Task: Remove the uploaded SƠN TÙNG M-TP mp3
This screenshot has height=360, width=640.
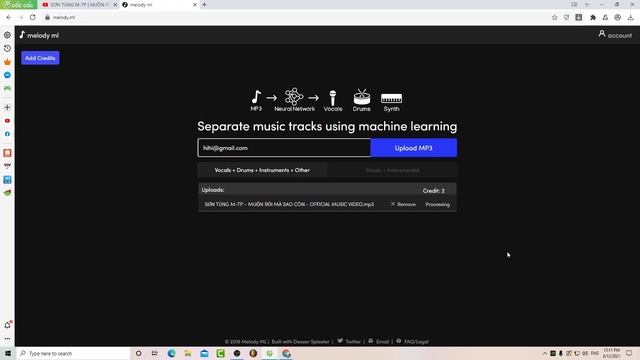Action: coord(403,204)
